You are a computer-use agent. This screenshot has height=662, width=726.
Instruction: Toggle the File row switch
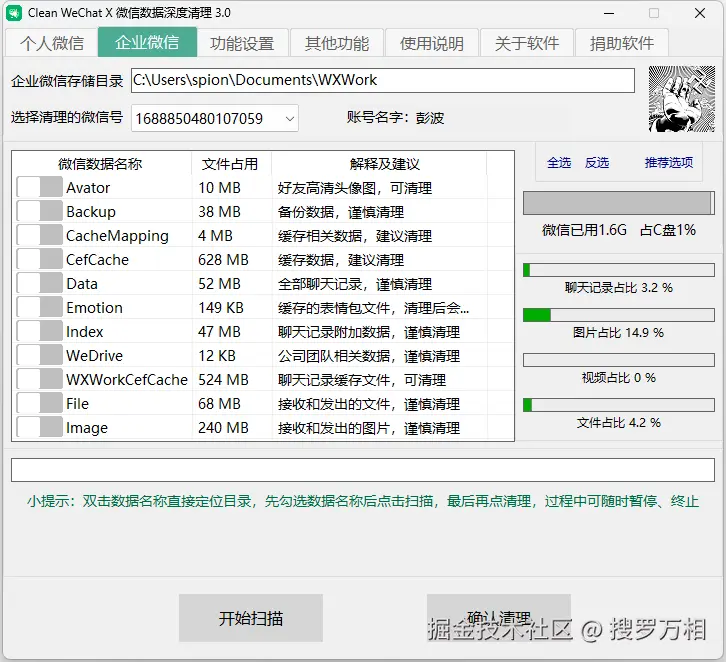point(39,404)
